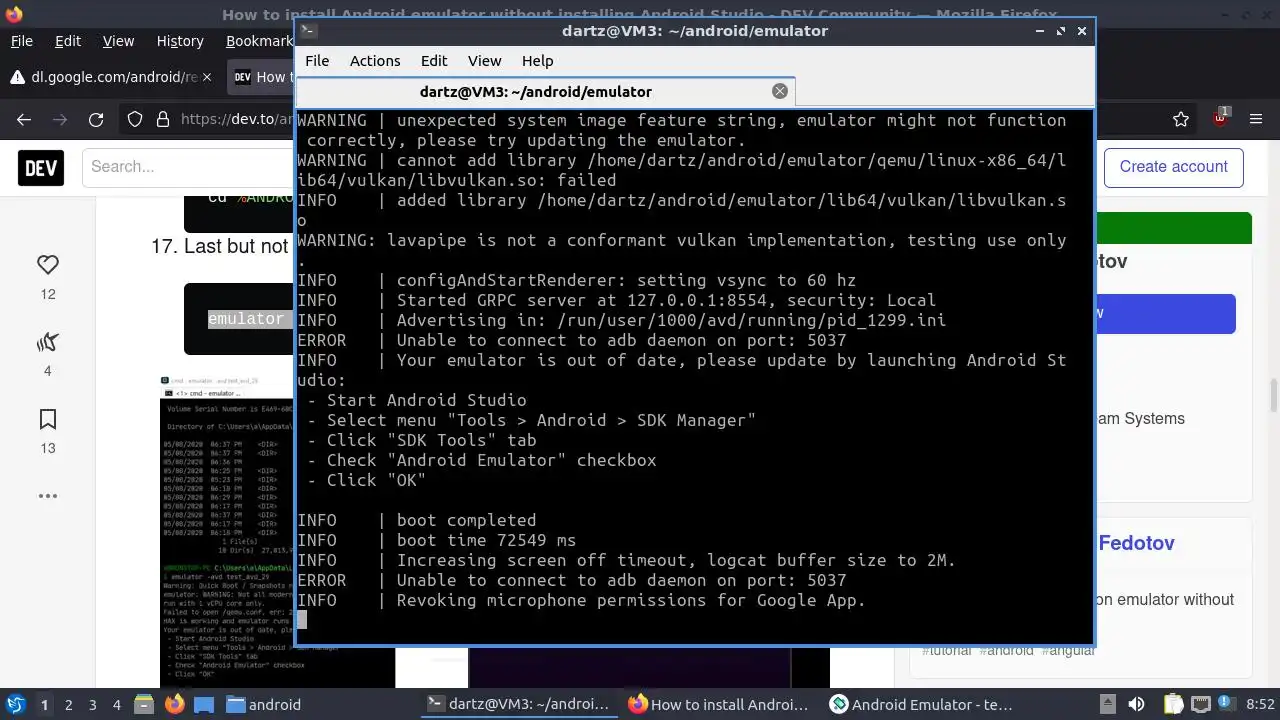Open the terminal Actions menu

pos(375,61)
